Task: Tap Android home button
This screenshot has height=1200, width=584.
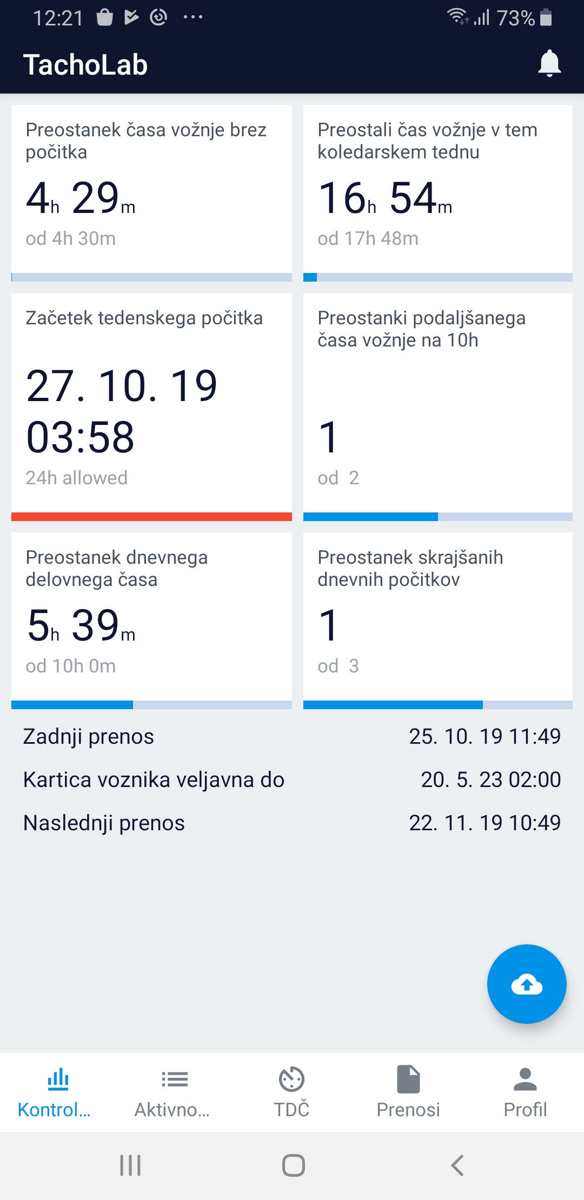Action: 293,1164
